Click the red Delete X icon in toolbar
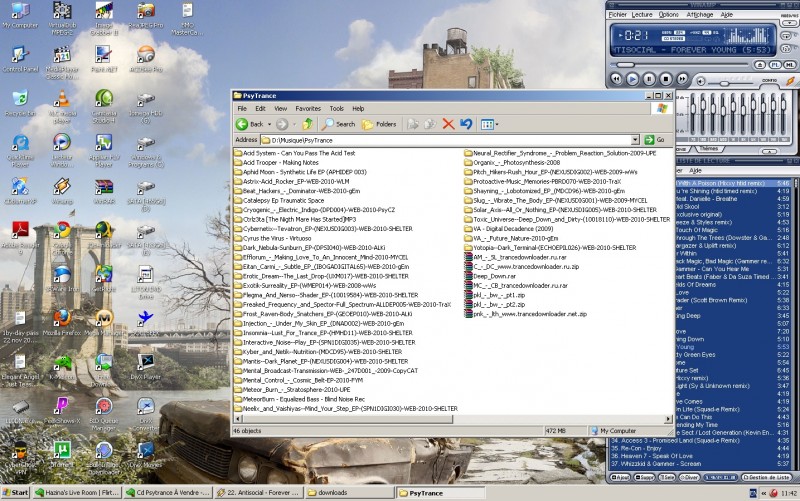 448,124
